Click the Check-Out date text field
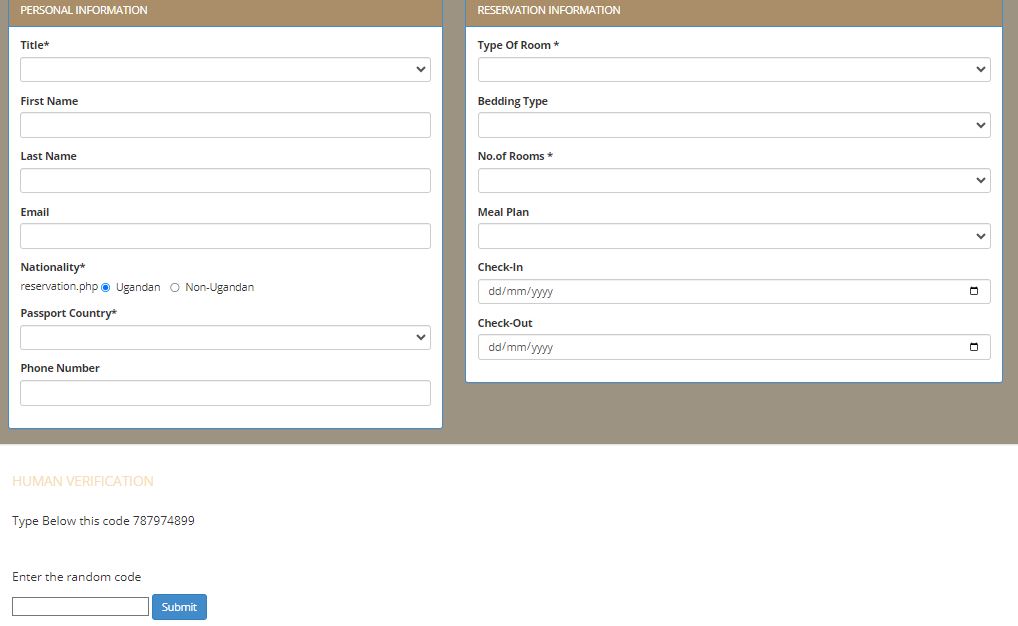Screen dimensions: 1018x626 [700, 348]
